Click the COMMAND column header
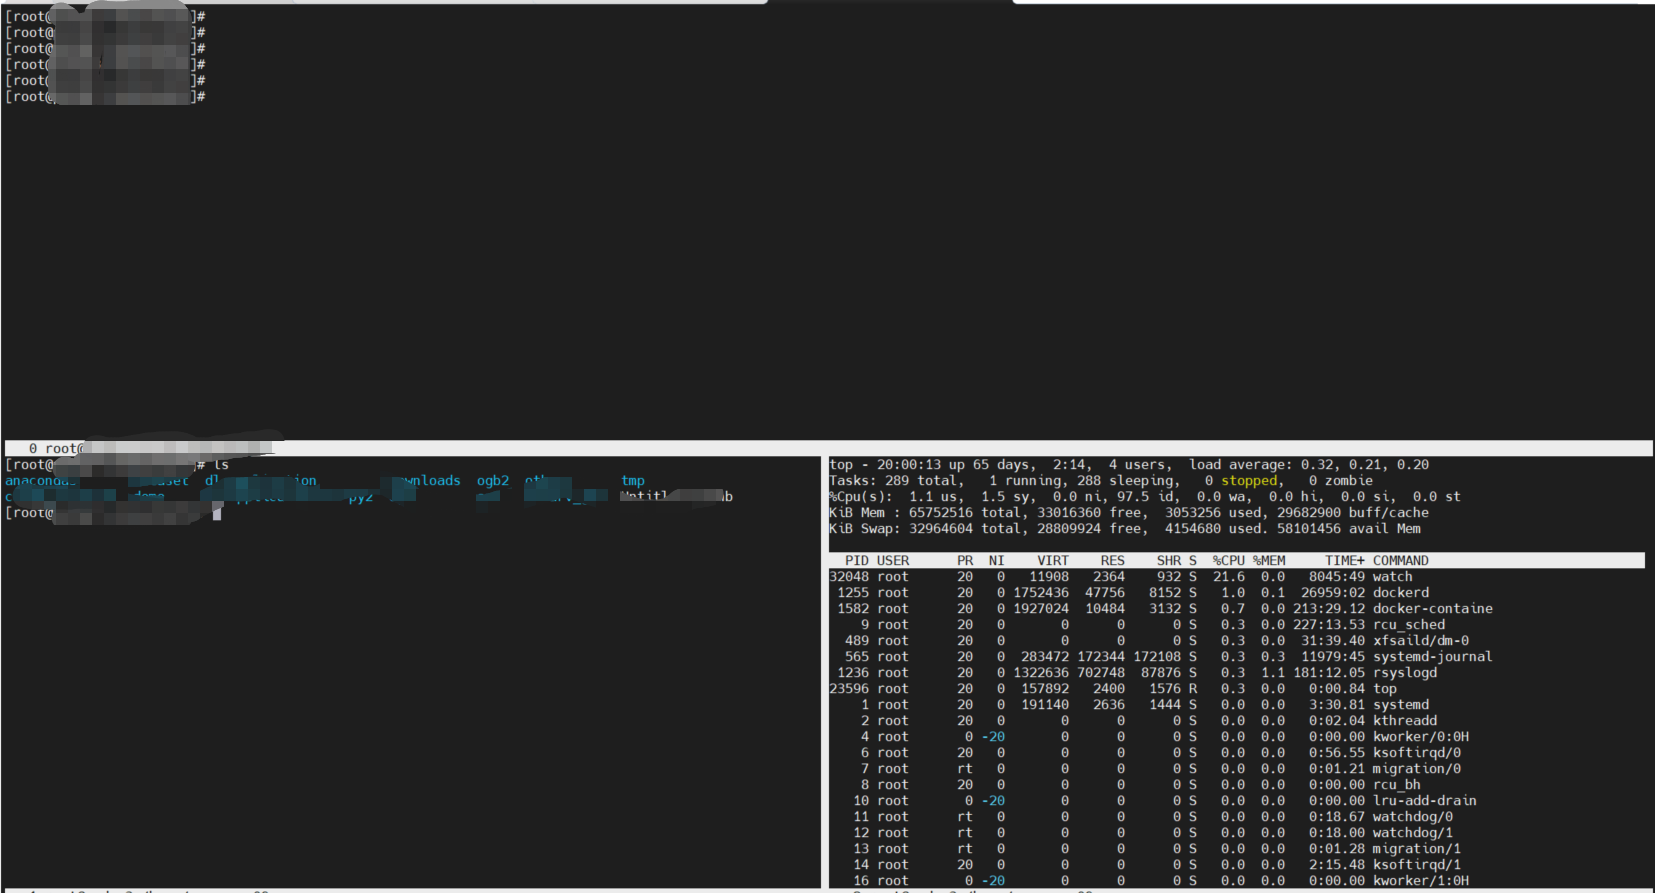Image resolution: width=1655 pixels, height=893 pixels. [x=1401, y=561]
